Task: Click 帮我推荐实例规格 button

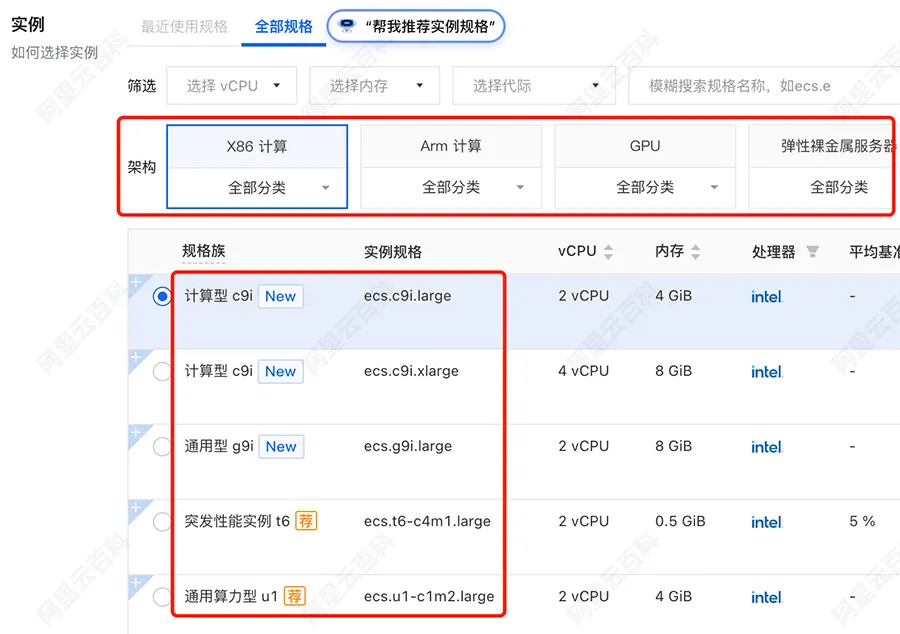Action: coord(416,26)
